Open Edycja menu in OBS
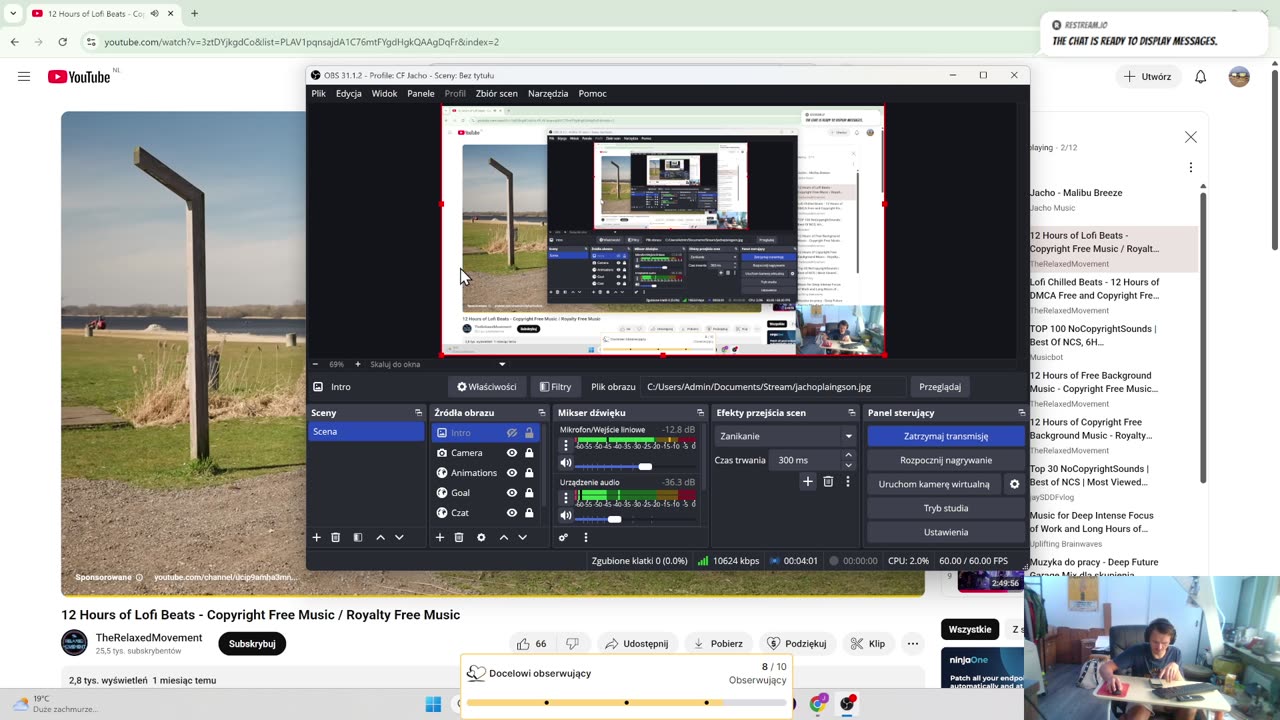 pos(349,93)
